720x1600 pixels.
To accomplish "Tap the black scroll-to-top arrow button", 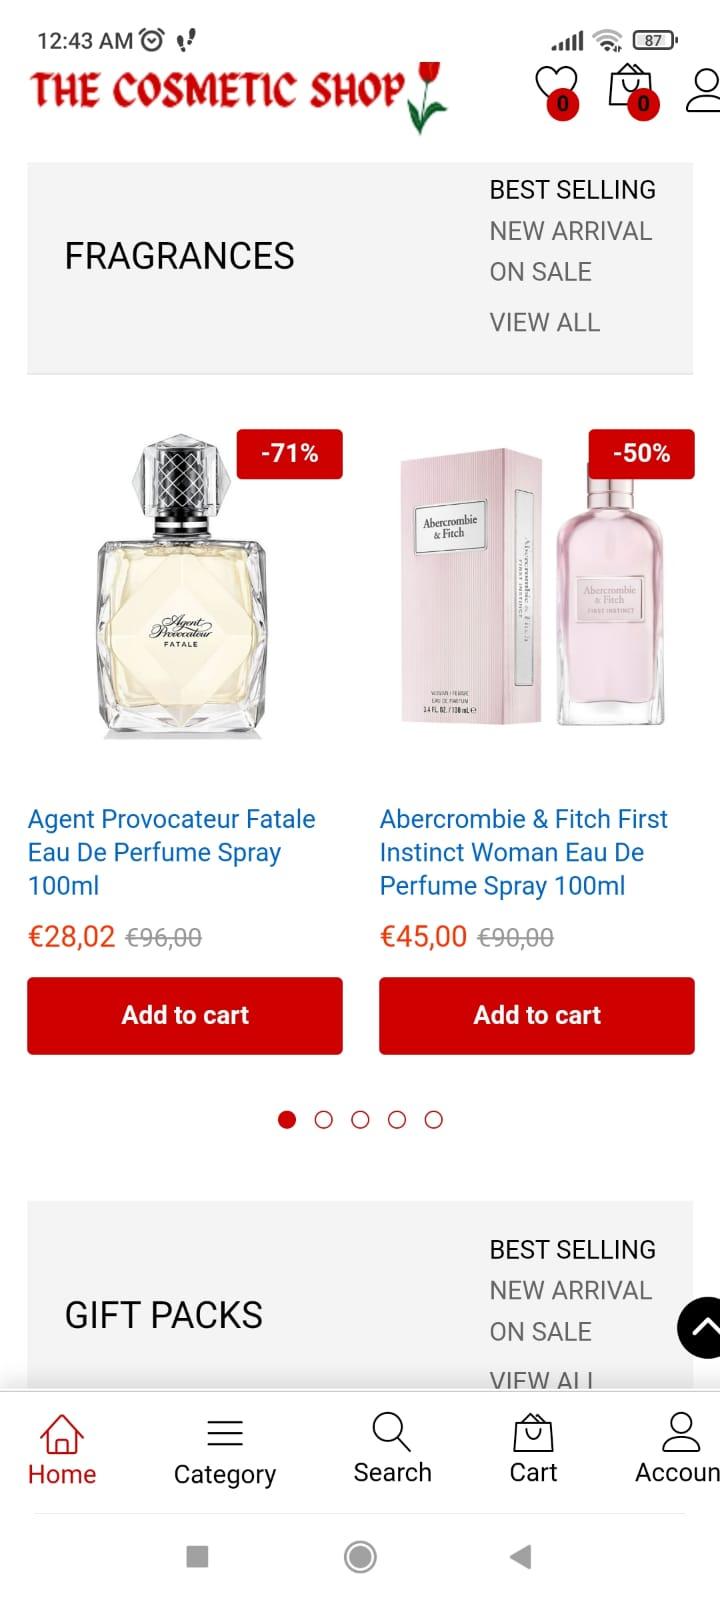I will [700, 1327].
